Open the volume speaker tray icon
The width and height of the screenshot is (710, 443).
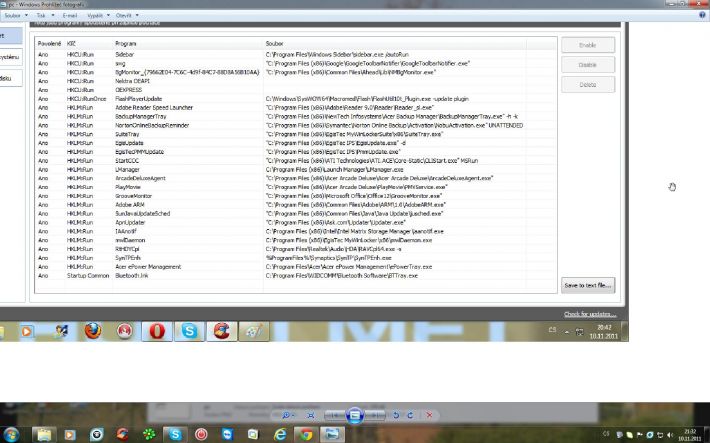tap(670, 435)
